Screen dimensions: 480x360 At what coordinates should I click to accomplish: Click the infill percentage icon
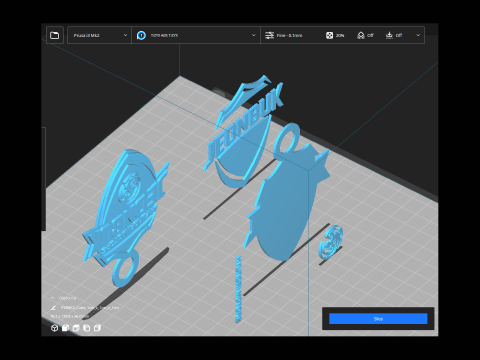pos(329,35)
